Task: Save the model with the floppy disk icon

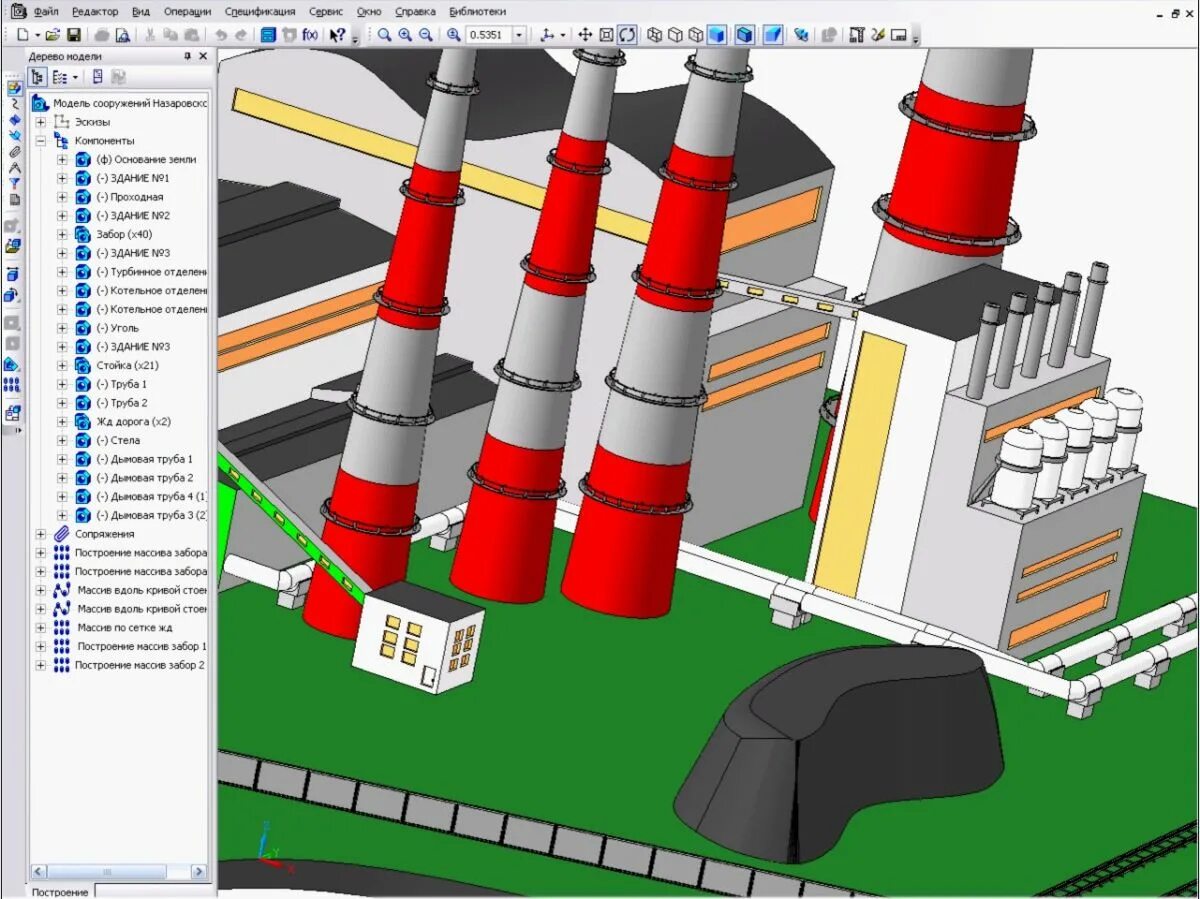Action: 74,35
